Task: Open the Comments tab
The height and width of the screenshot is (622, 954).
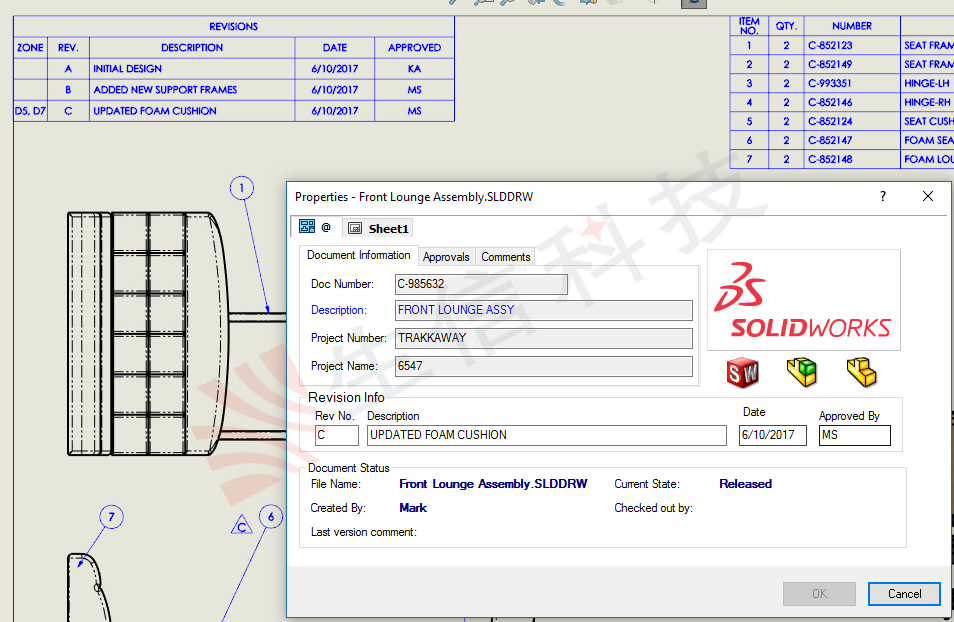Action: pyautogui.click(x=505, y=256)
